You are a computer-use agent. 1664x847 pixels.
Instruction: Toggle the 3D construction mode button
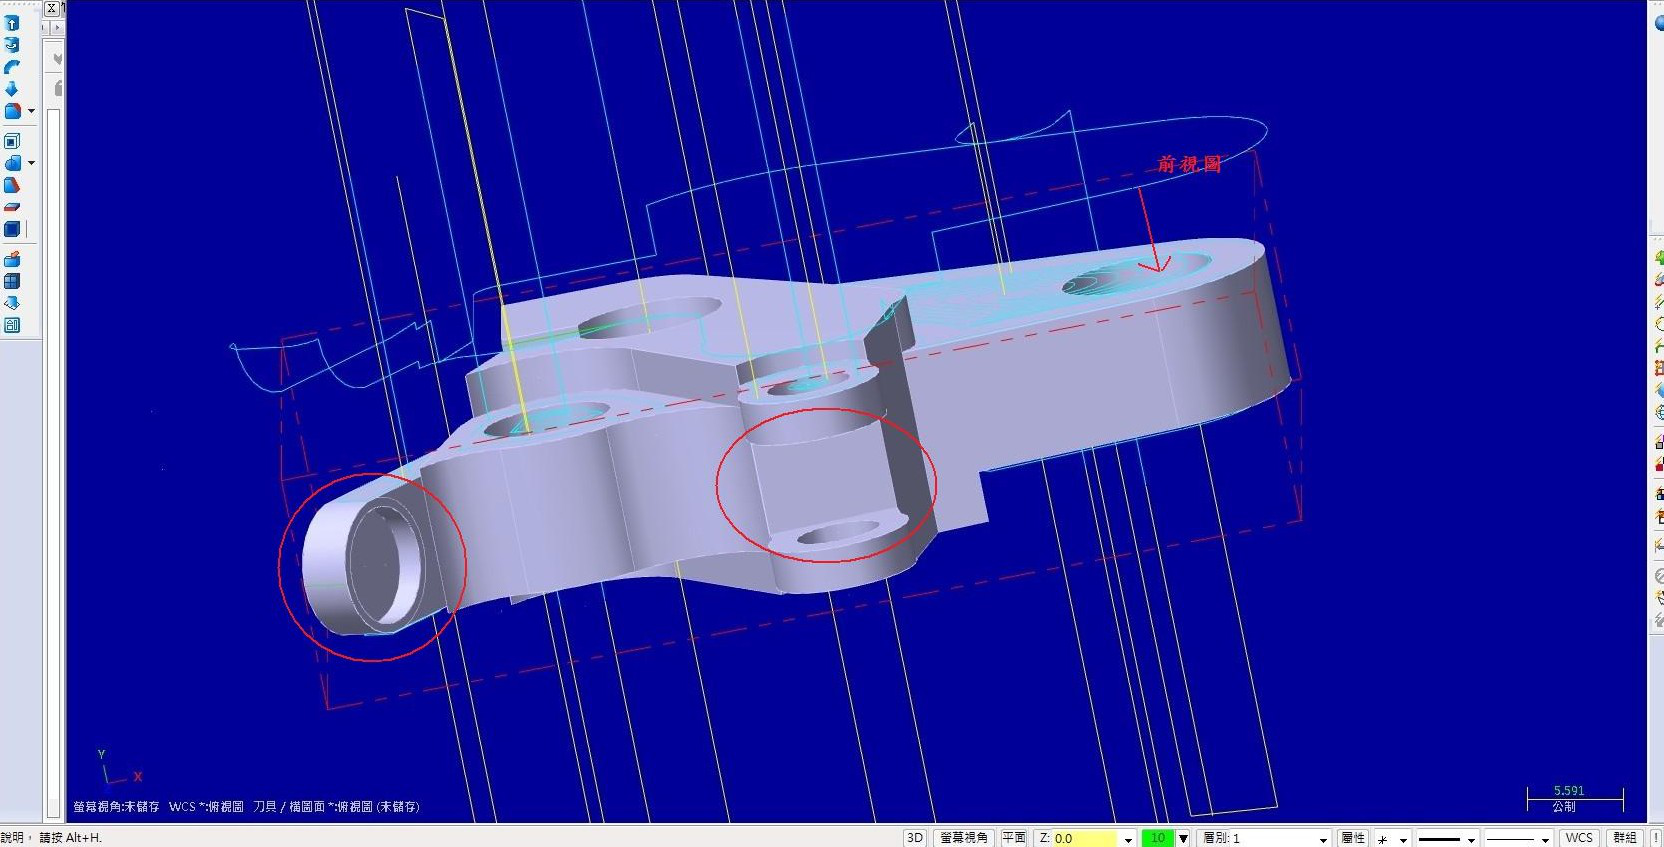coord(914,838)
